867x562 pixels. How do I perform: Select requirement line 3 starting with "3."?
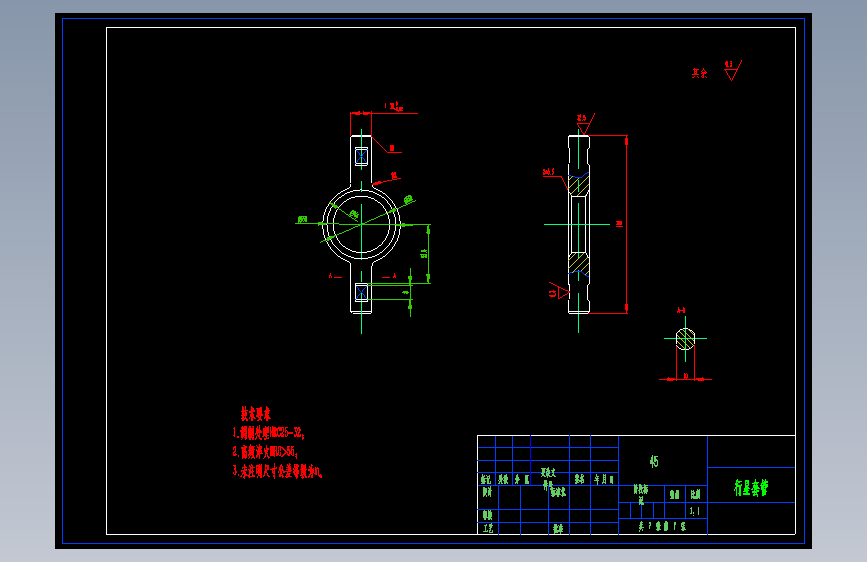click(x=278, y=471)
